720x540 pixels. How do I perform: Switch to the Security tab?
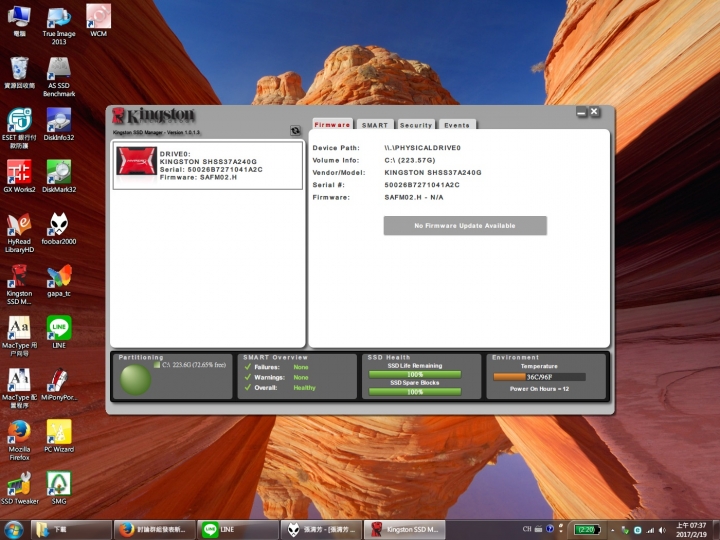click(416, 125)
